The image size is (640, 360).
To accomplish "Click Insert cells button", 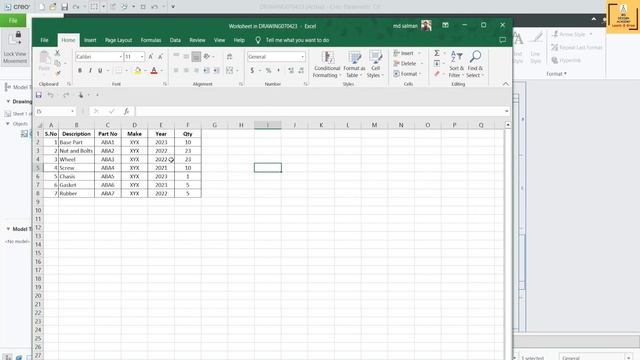I will point(403,53).
